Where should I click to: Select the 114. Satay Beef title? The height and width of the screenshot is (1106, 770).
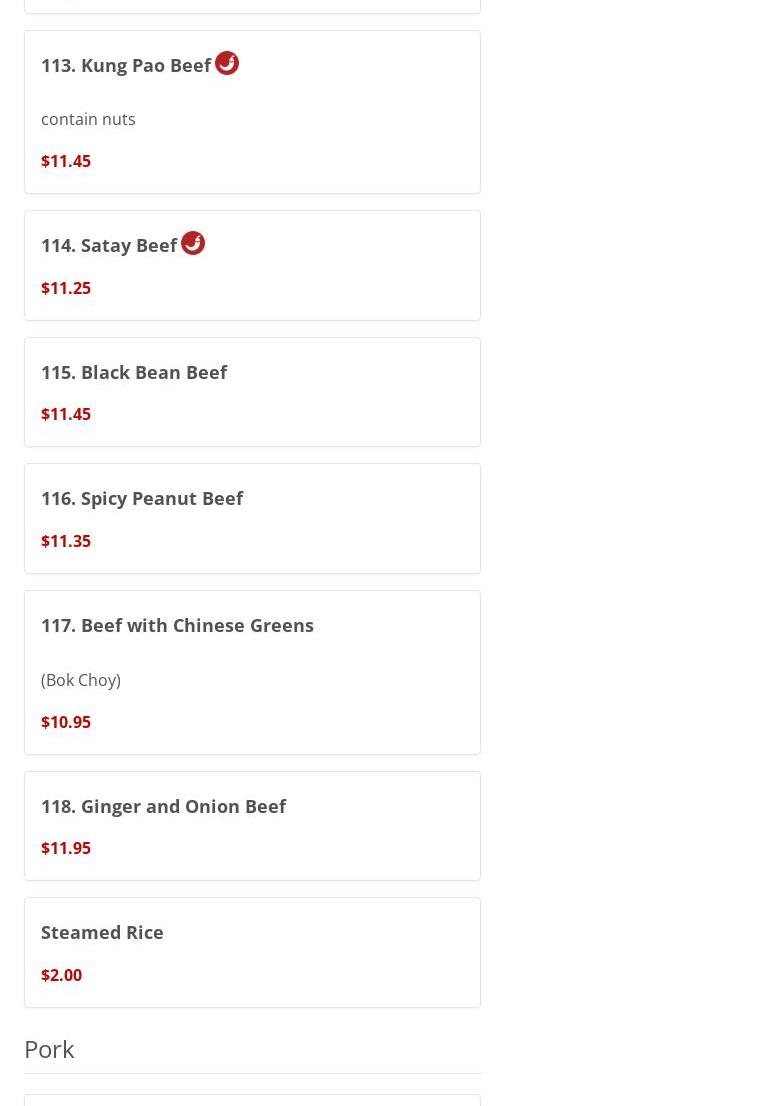[109, 245]
